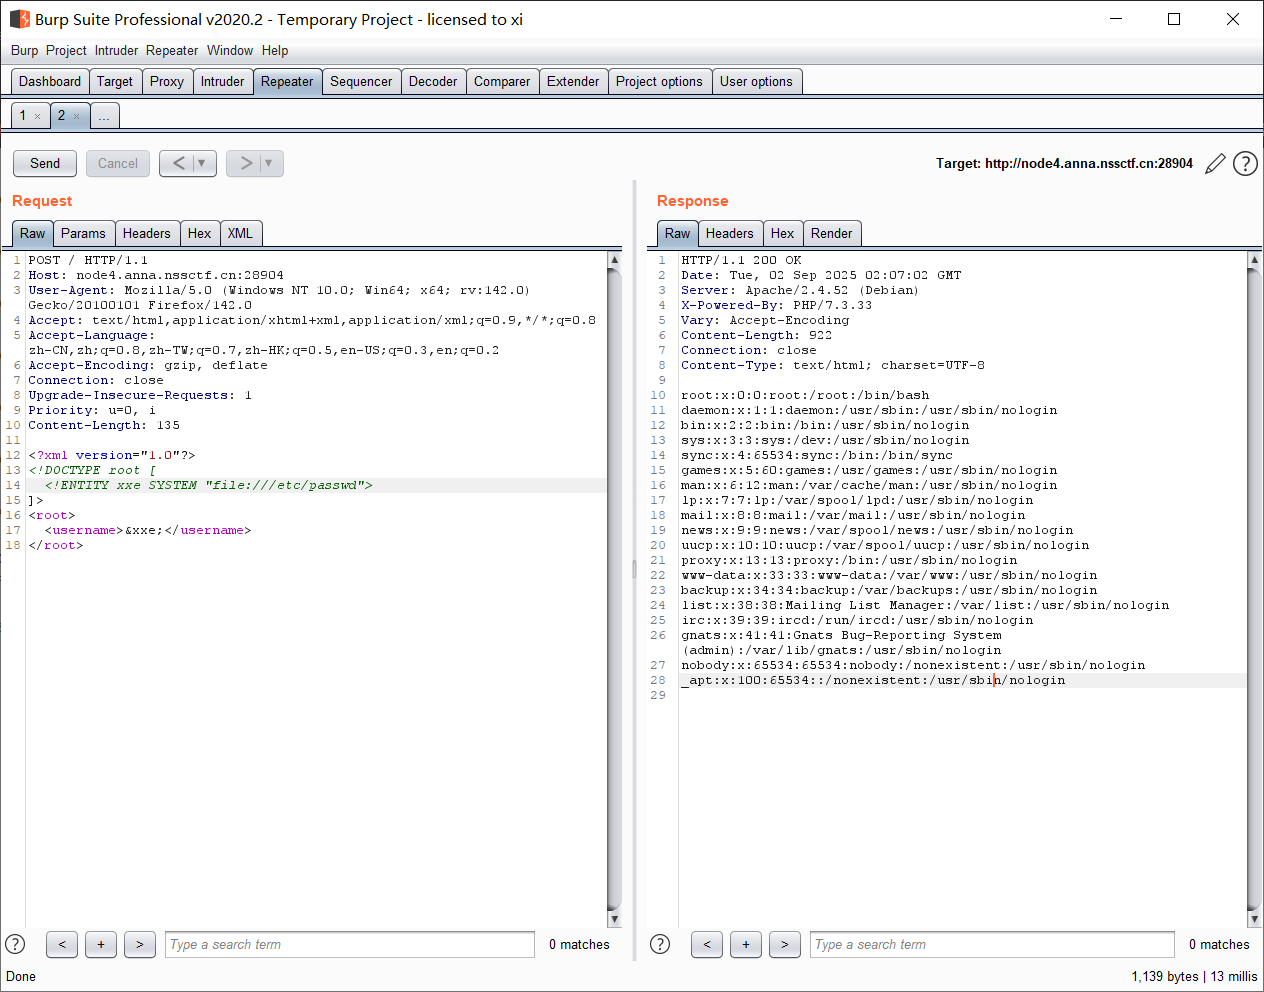The width and height of the screenshot is (1264, 992).
Task: Click the response search term field
Action: tap(994, 944)
